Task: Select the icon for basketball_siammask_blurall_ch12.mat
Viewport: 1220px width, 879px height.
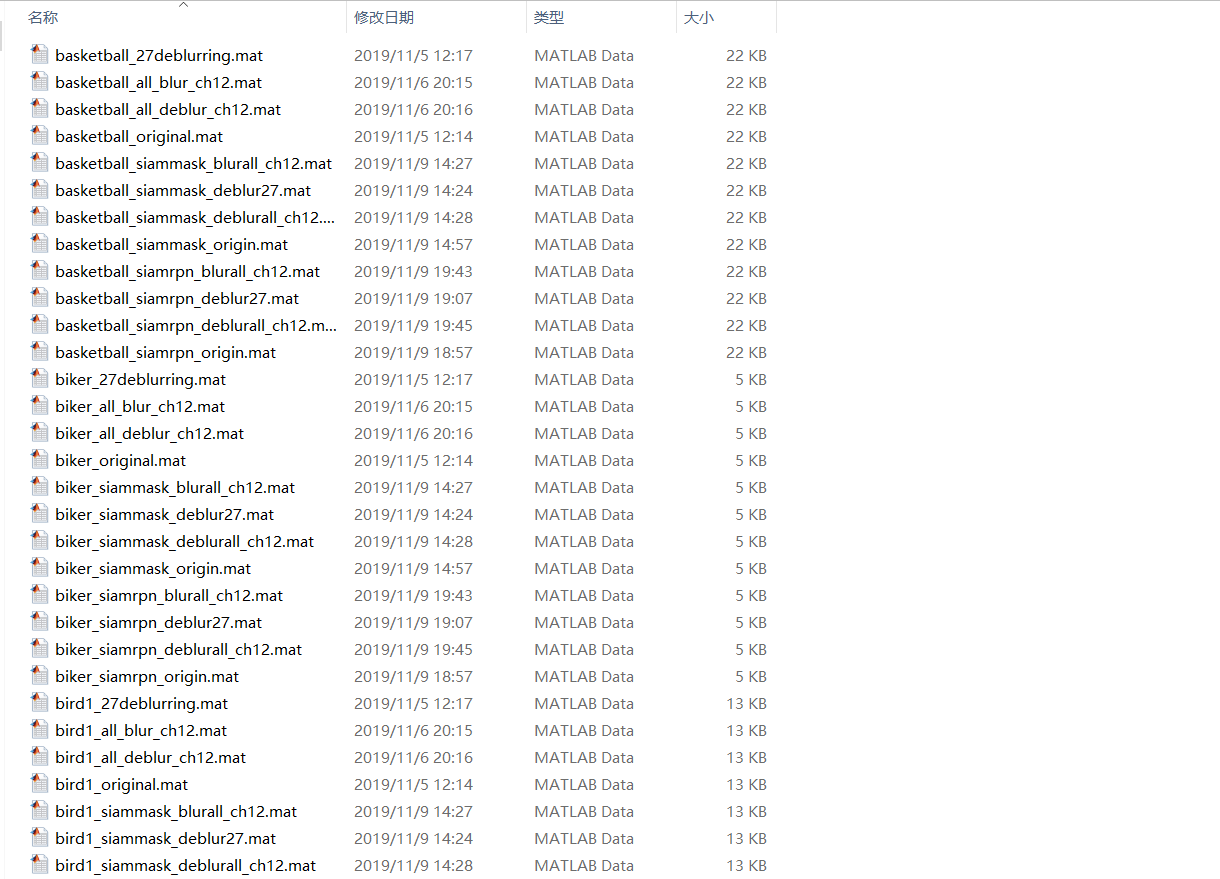Action: coord(39,163)
